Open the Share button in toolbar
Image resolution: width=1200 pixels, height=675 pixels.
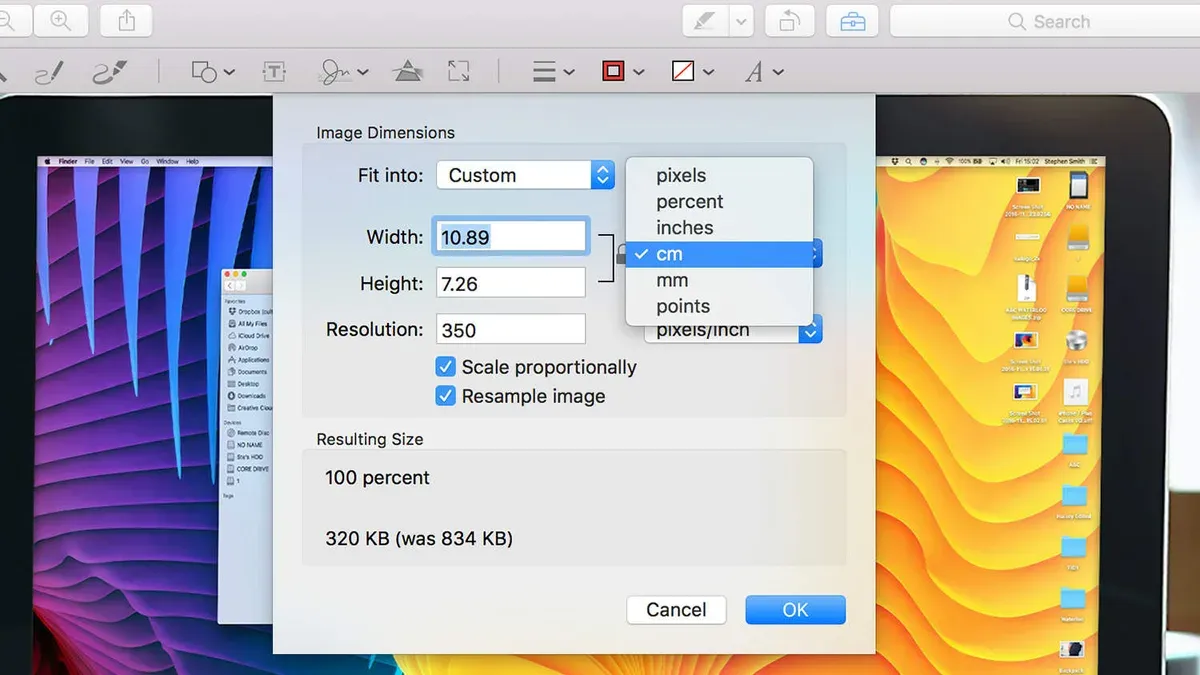126,20
